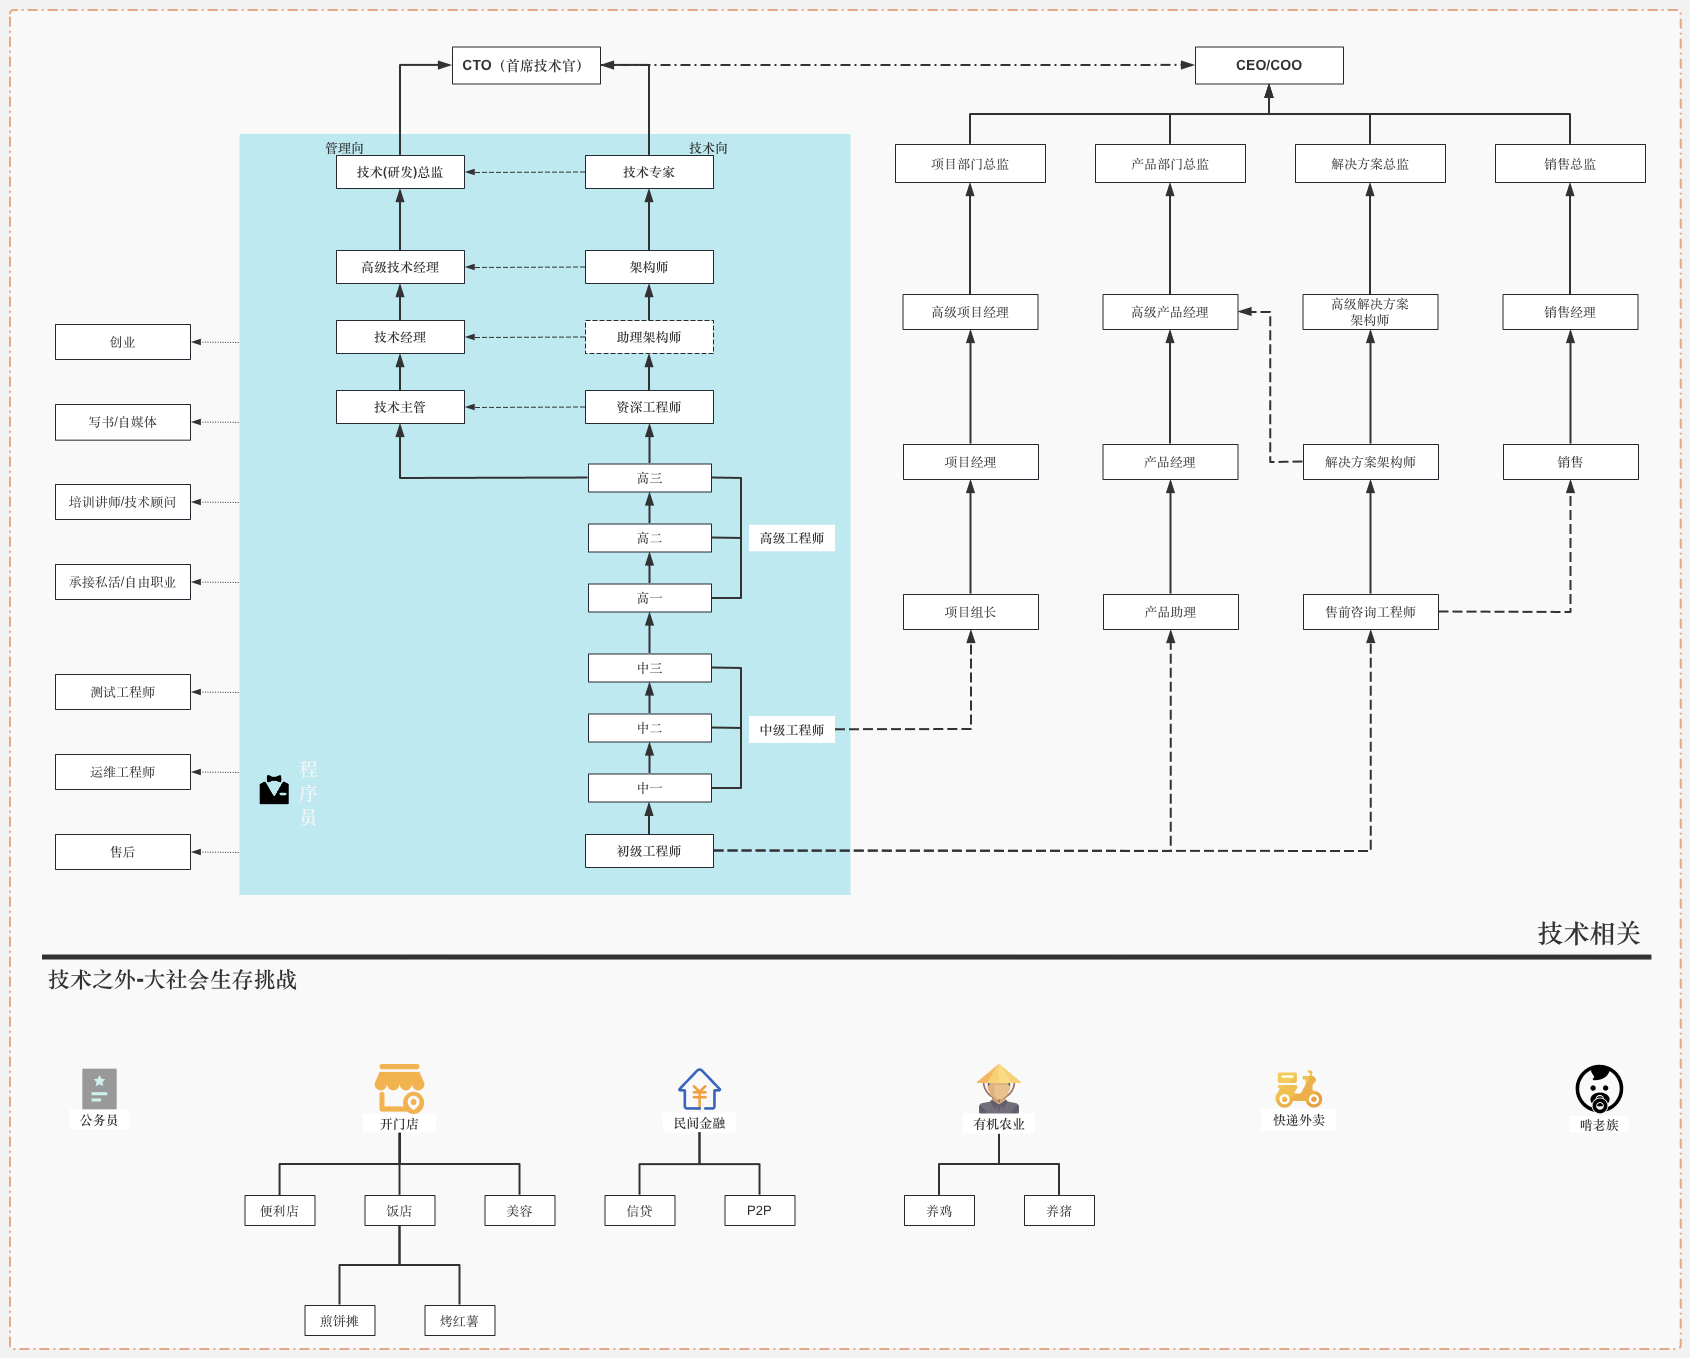Select the 中三 level box
The height and width of the screenshot is (1358, 1690).
pyautogui.click(x=650, y=668)
